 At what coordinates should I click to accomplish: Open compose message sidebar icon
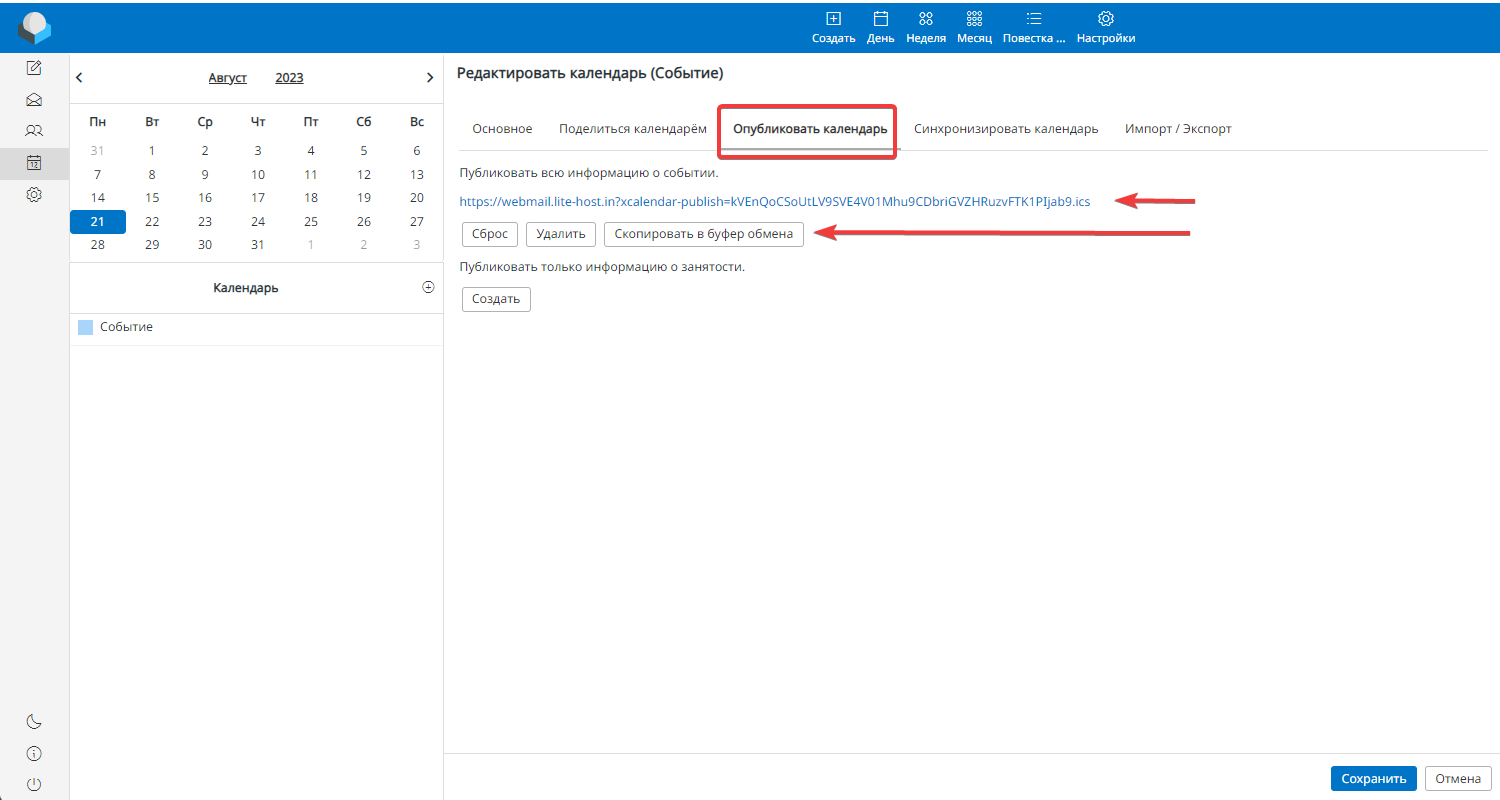click(34, 68)
